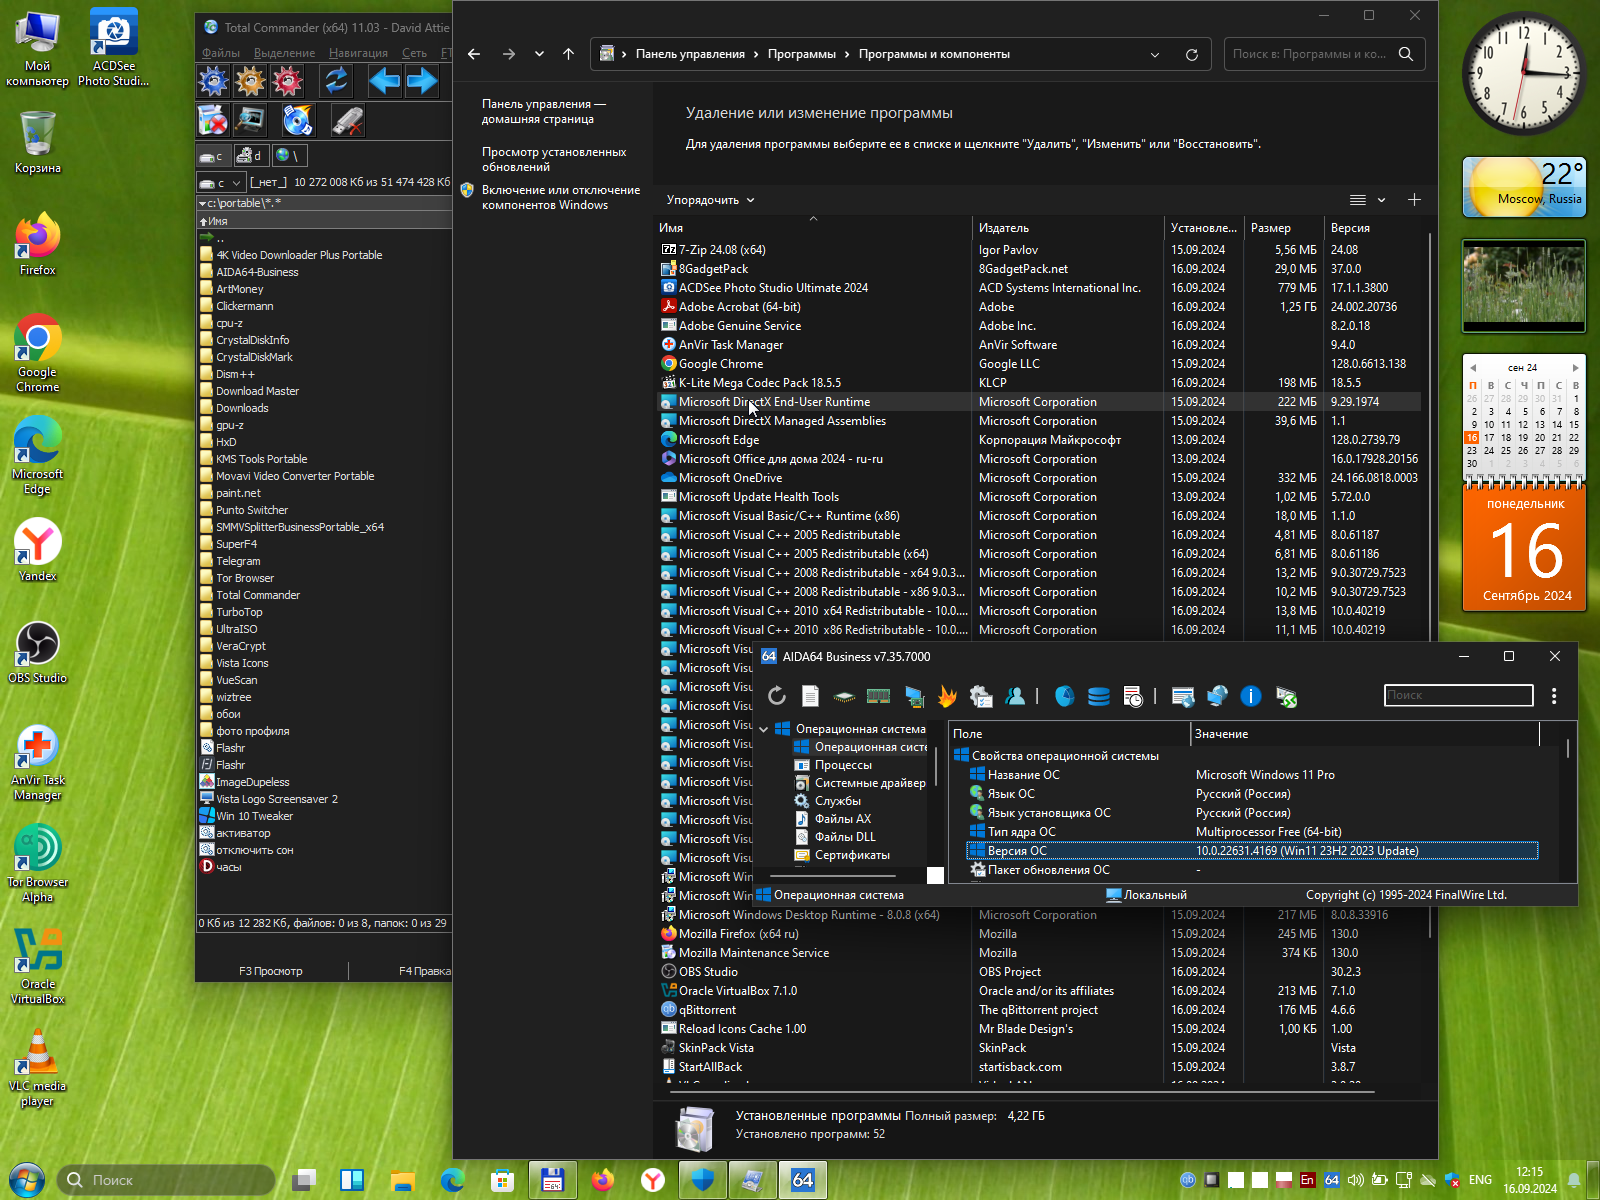The image size is (1600, 1200).
Task: Select Службы in the AIDA64 tree
Action: coord(838,801)
